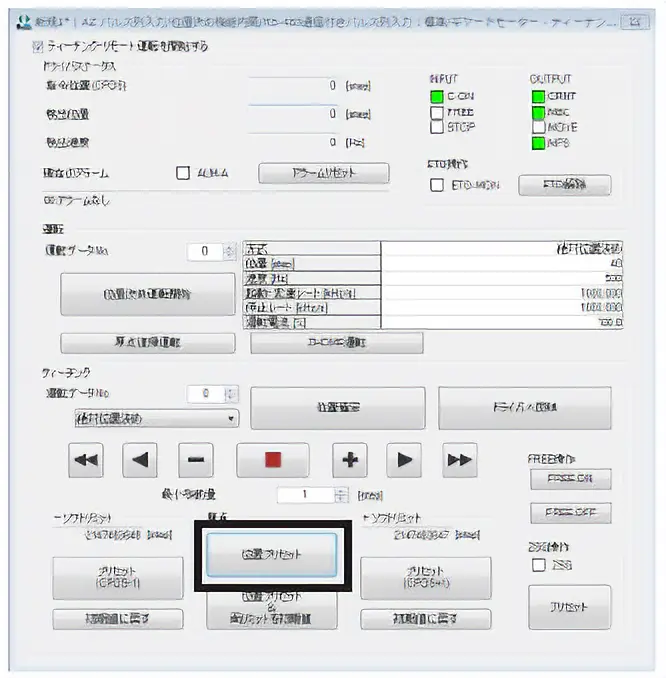Toggle the STOP input checkbox
This screenshot has width=666, height=678.
point(437,127)
